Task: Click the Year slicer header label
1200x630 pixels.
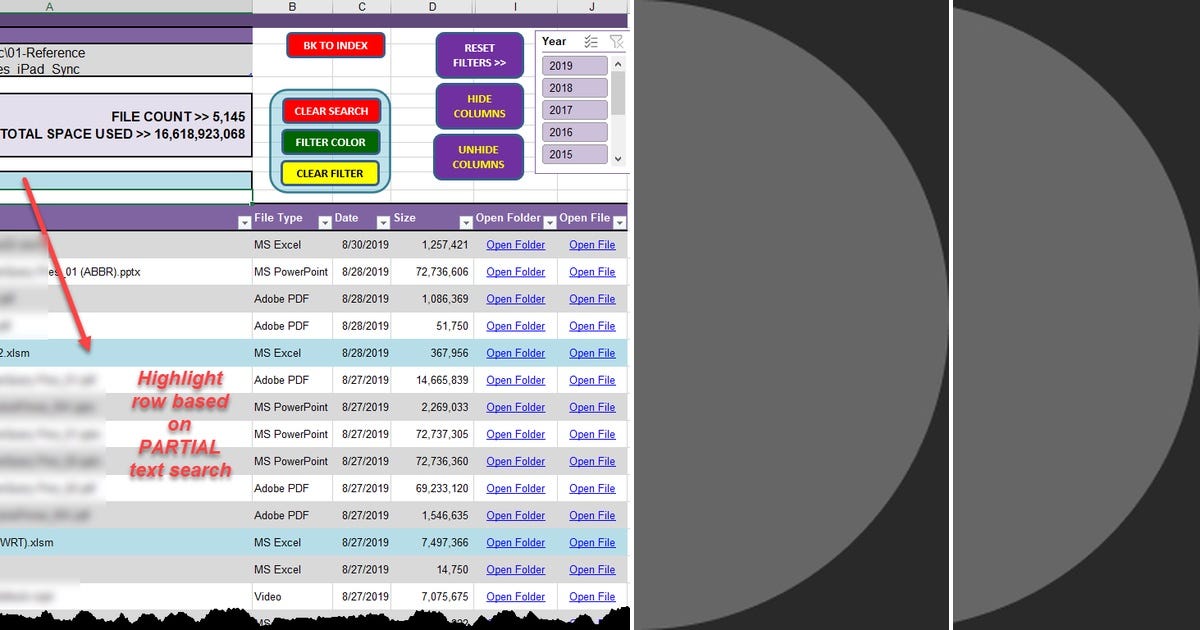Action: (x=554, y=42)
